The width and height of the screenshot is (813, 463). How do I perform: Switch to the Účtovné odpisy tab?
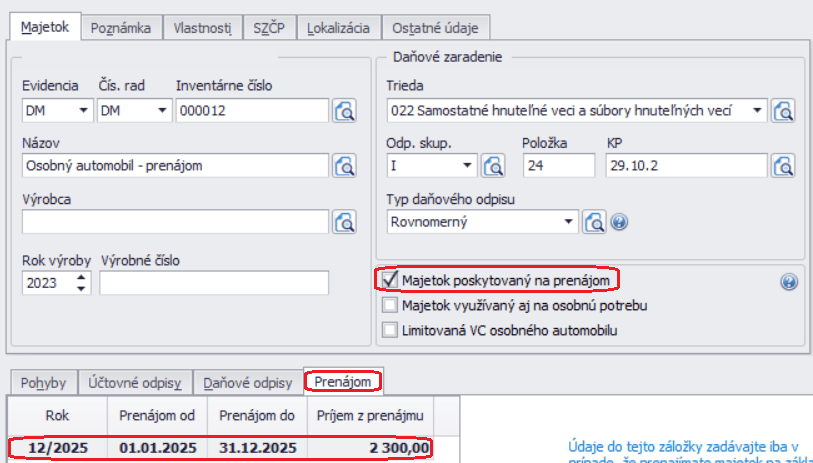(134, 382)
